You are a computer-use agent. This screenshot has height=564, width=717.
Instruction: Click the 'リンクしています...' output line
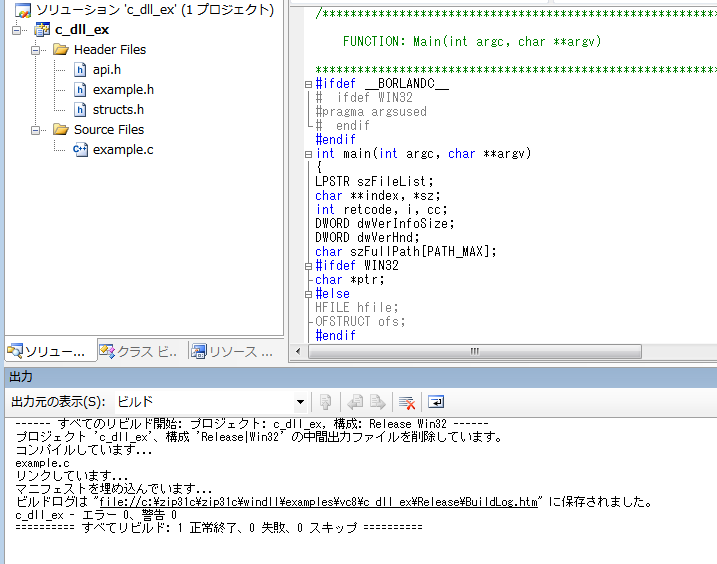(x=71, y=476)
